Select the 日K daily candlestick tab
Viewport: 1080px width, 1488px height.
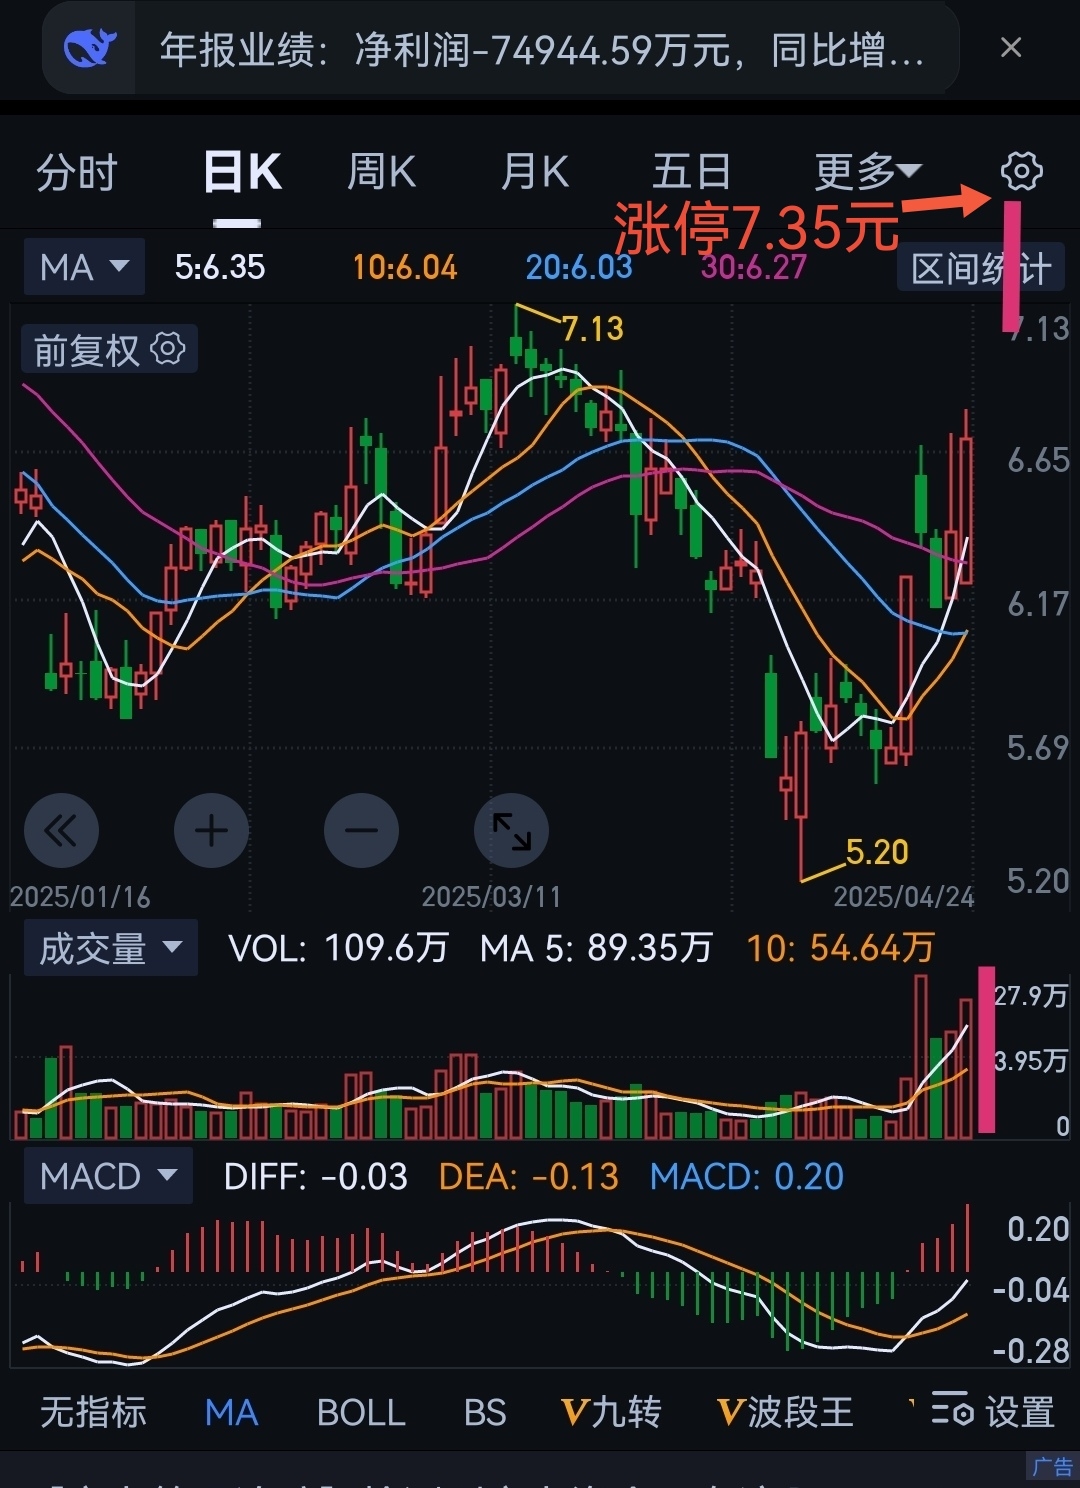click(x=242, y=173)
